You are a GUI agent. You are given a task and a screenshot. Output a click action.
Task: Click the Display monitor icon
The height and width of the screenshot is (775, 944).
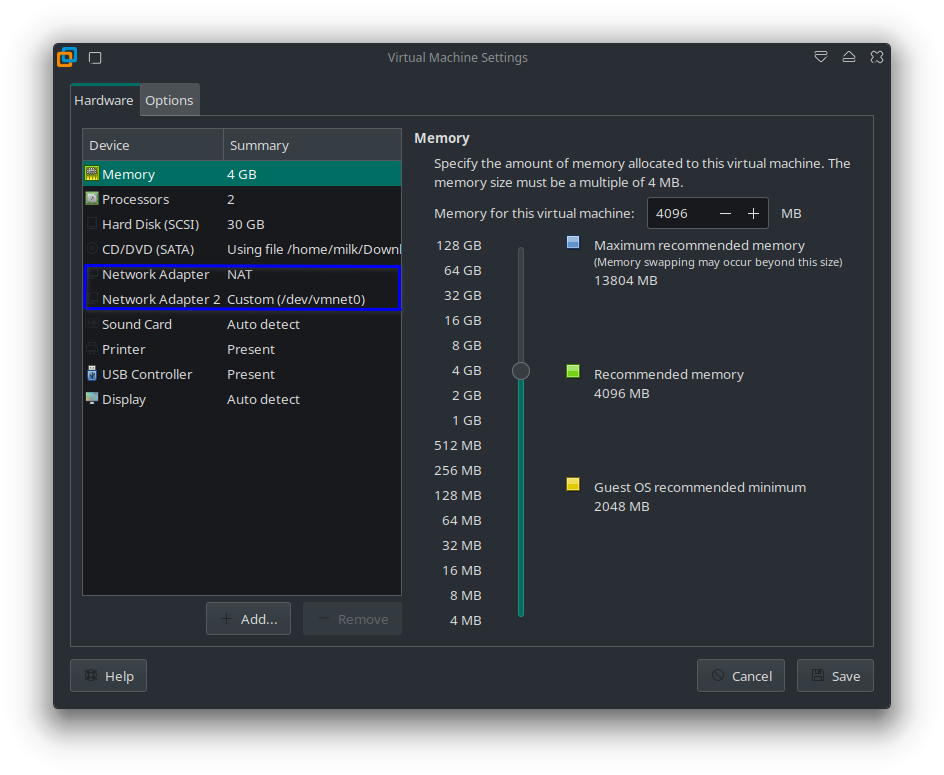[x=92, y=399]
